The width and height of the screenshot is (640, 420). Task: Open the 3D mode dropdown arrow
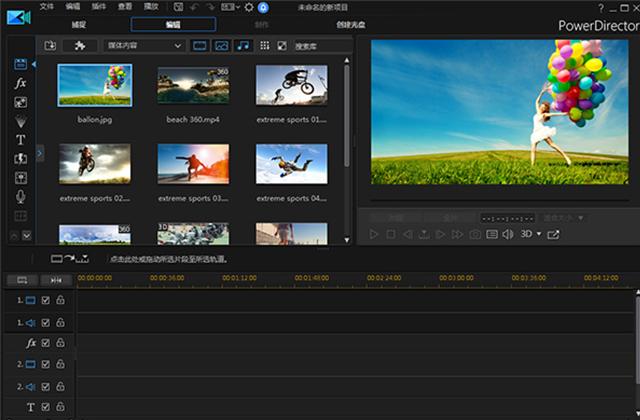click(x=539, y=234)
